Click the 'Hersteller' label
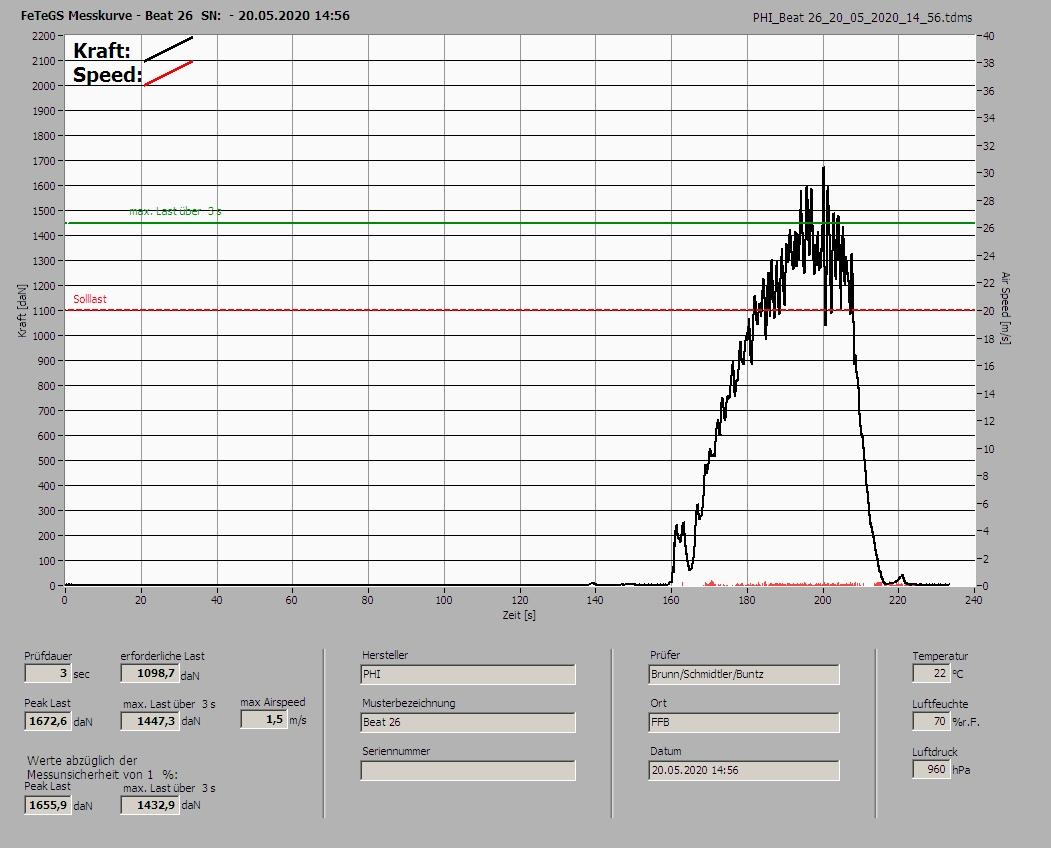 [x=385, y=654]
